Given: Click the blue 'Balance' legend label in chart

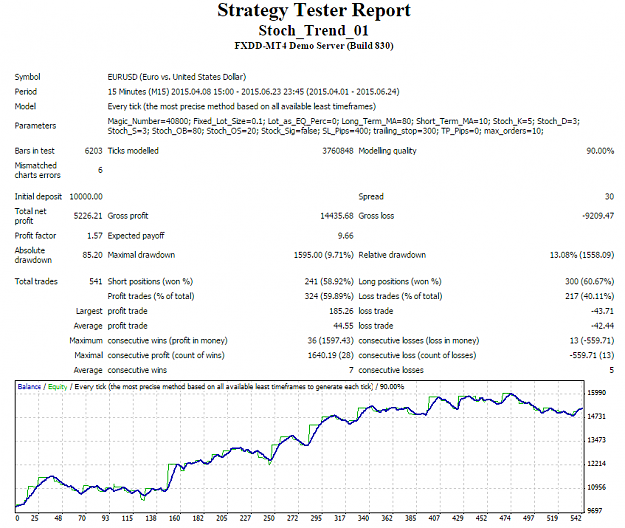Looking at the screenshot, I should pos(29,387).
